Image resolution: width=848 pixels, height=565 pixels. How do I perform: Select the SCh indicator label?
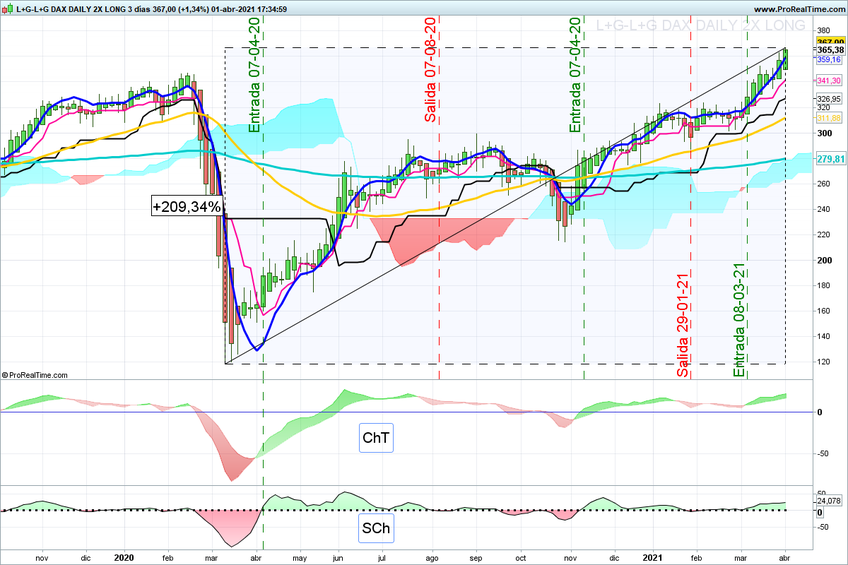tap(376, 528)
